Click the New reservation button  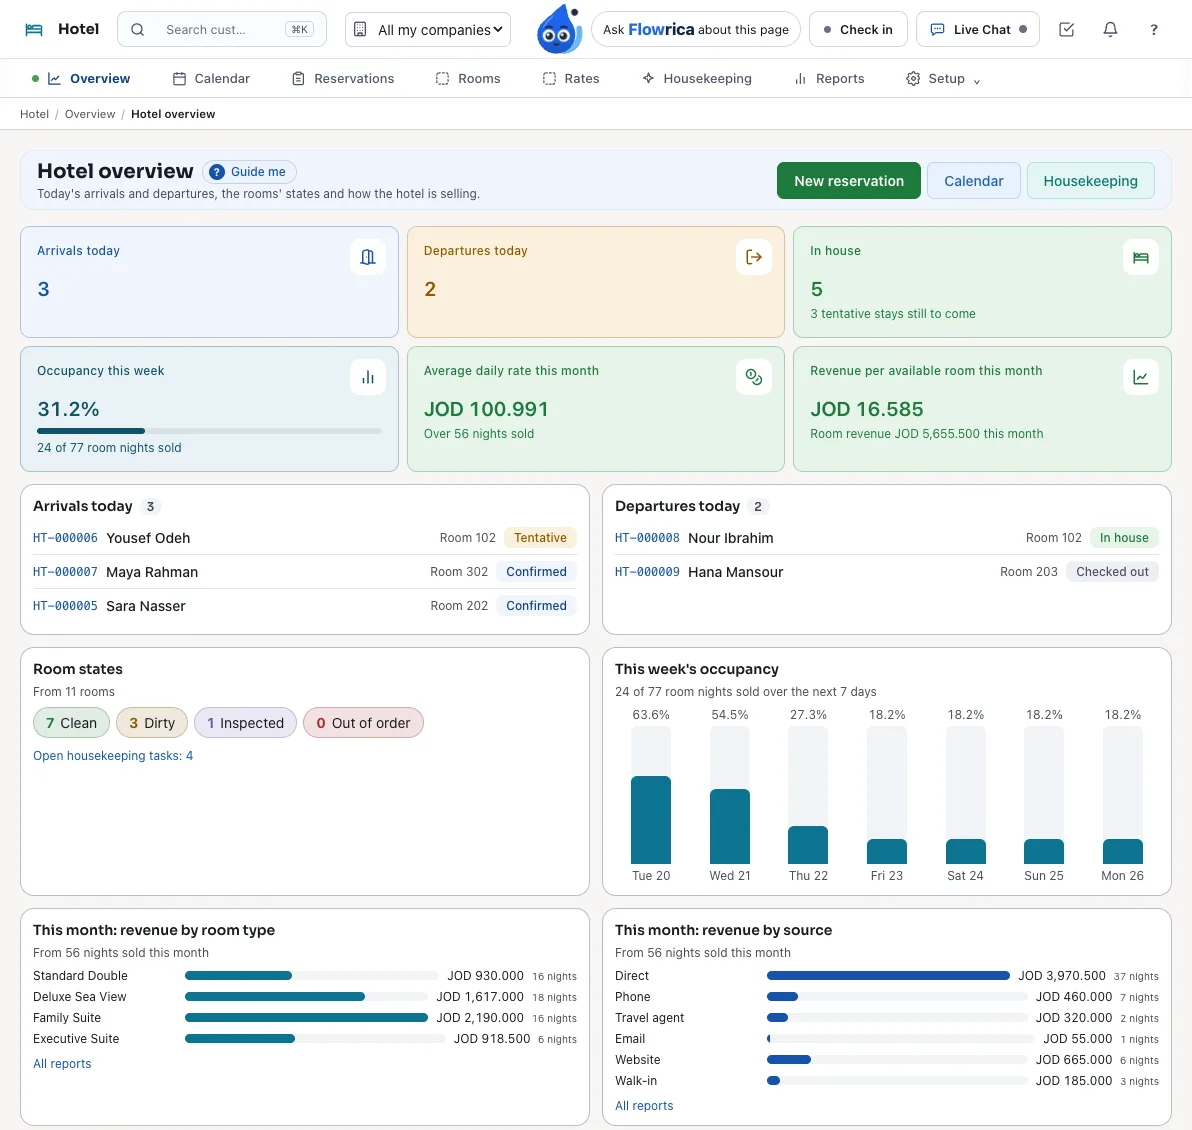tap(848, 181)
